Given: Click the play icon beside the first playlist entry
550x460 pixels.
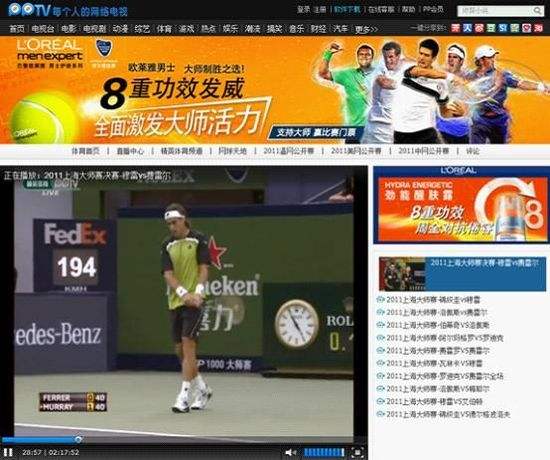Looking at the screenshot, I should tap(381, 300).
